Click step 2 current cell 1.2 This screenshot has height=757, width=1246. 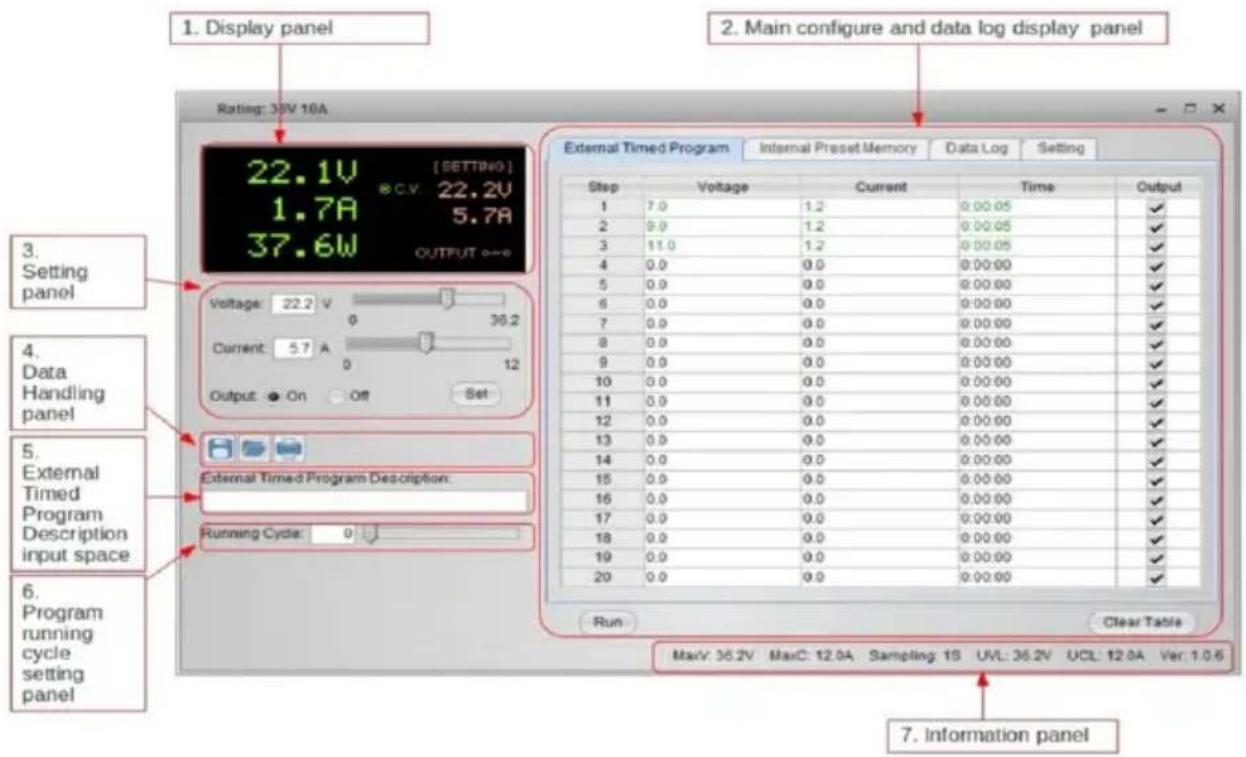point(879,225)
